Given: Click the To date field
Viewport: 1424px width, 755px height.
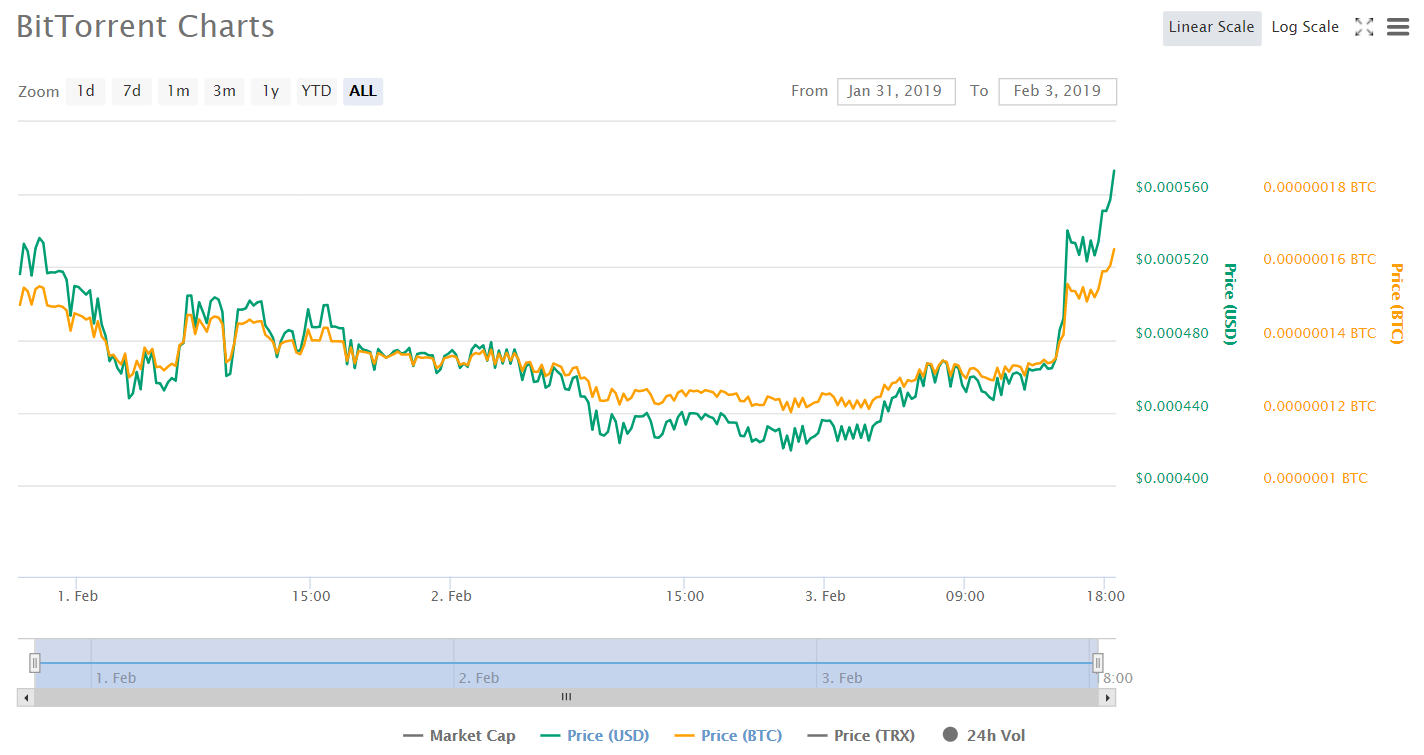Looking at the screenshot, I should 1057,91.
